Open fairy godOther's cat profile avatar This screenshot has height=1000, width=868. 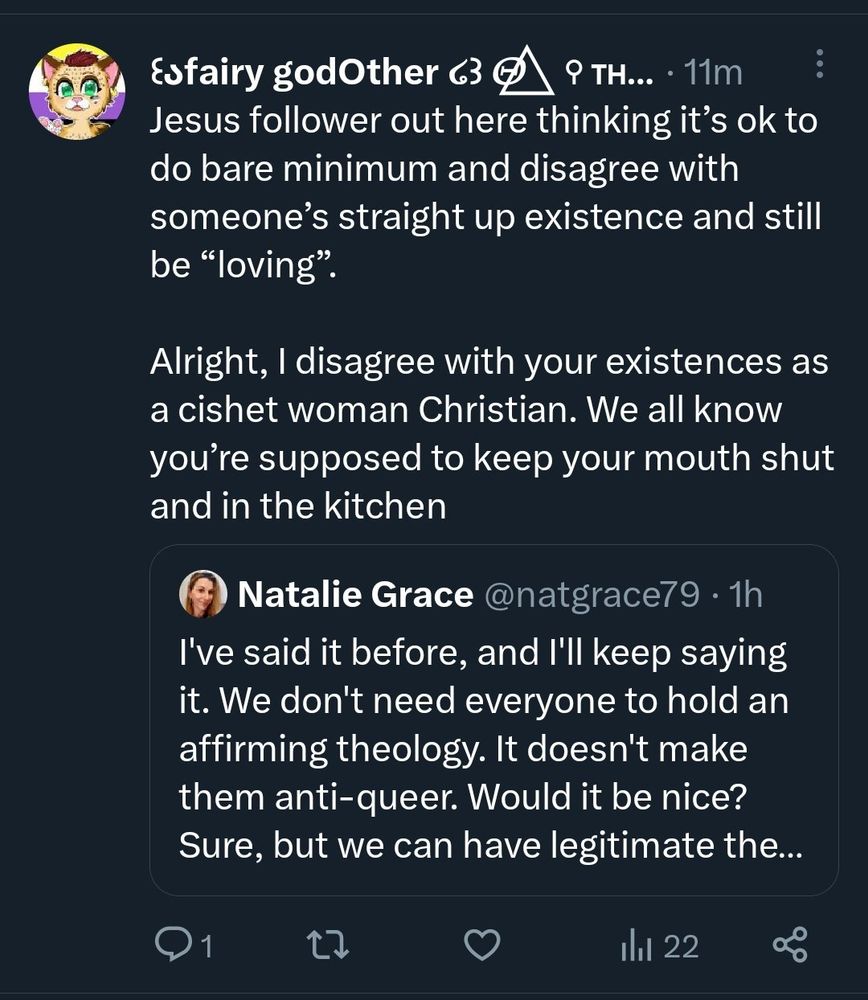70,90
